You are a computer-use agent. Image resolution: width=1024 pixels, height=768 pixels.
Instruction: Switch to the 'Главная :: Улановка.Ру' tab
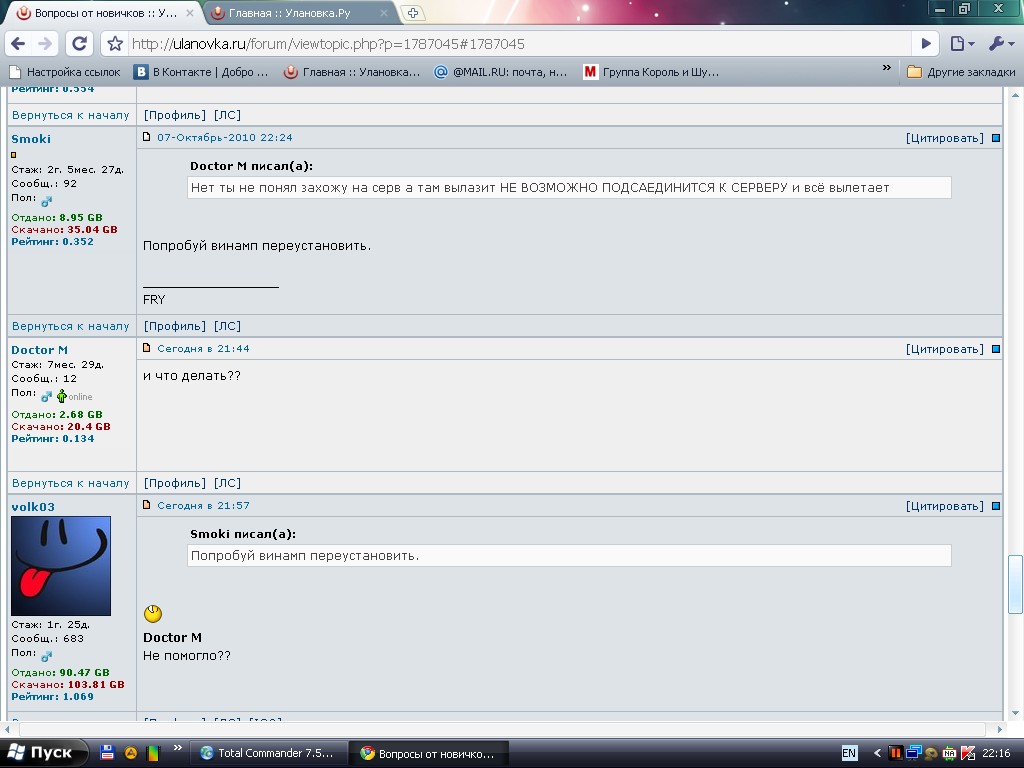pos(291,13)
